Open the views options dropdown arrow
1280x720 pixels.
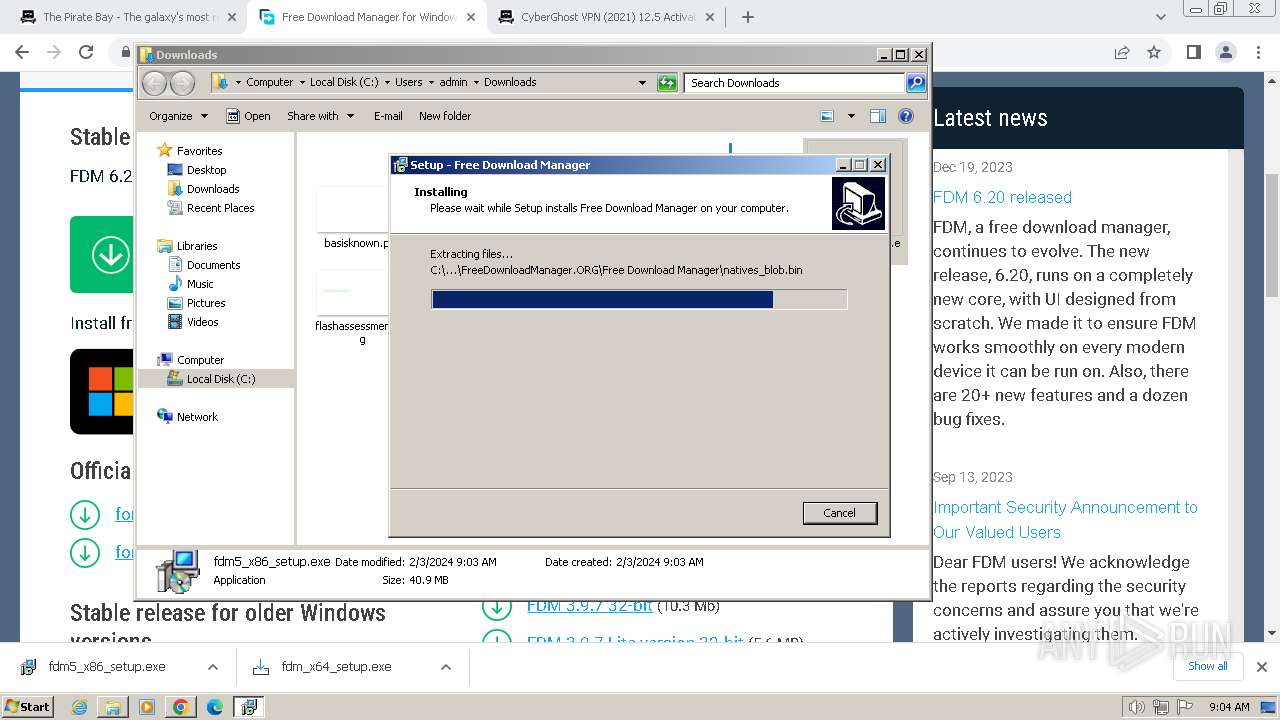tap(851, 116)
